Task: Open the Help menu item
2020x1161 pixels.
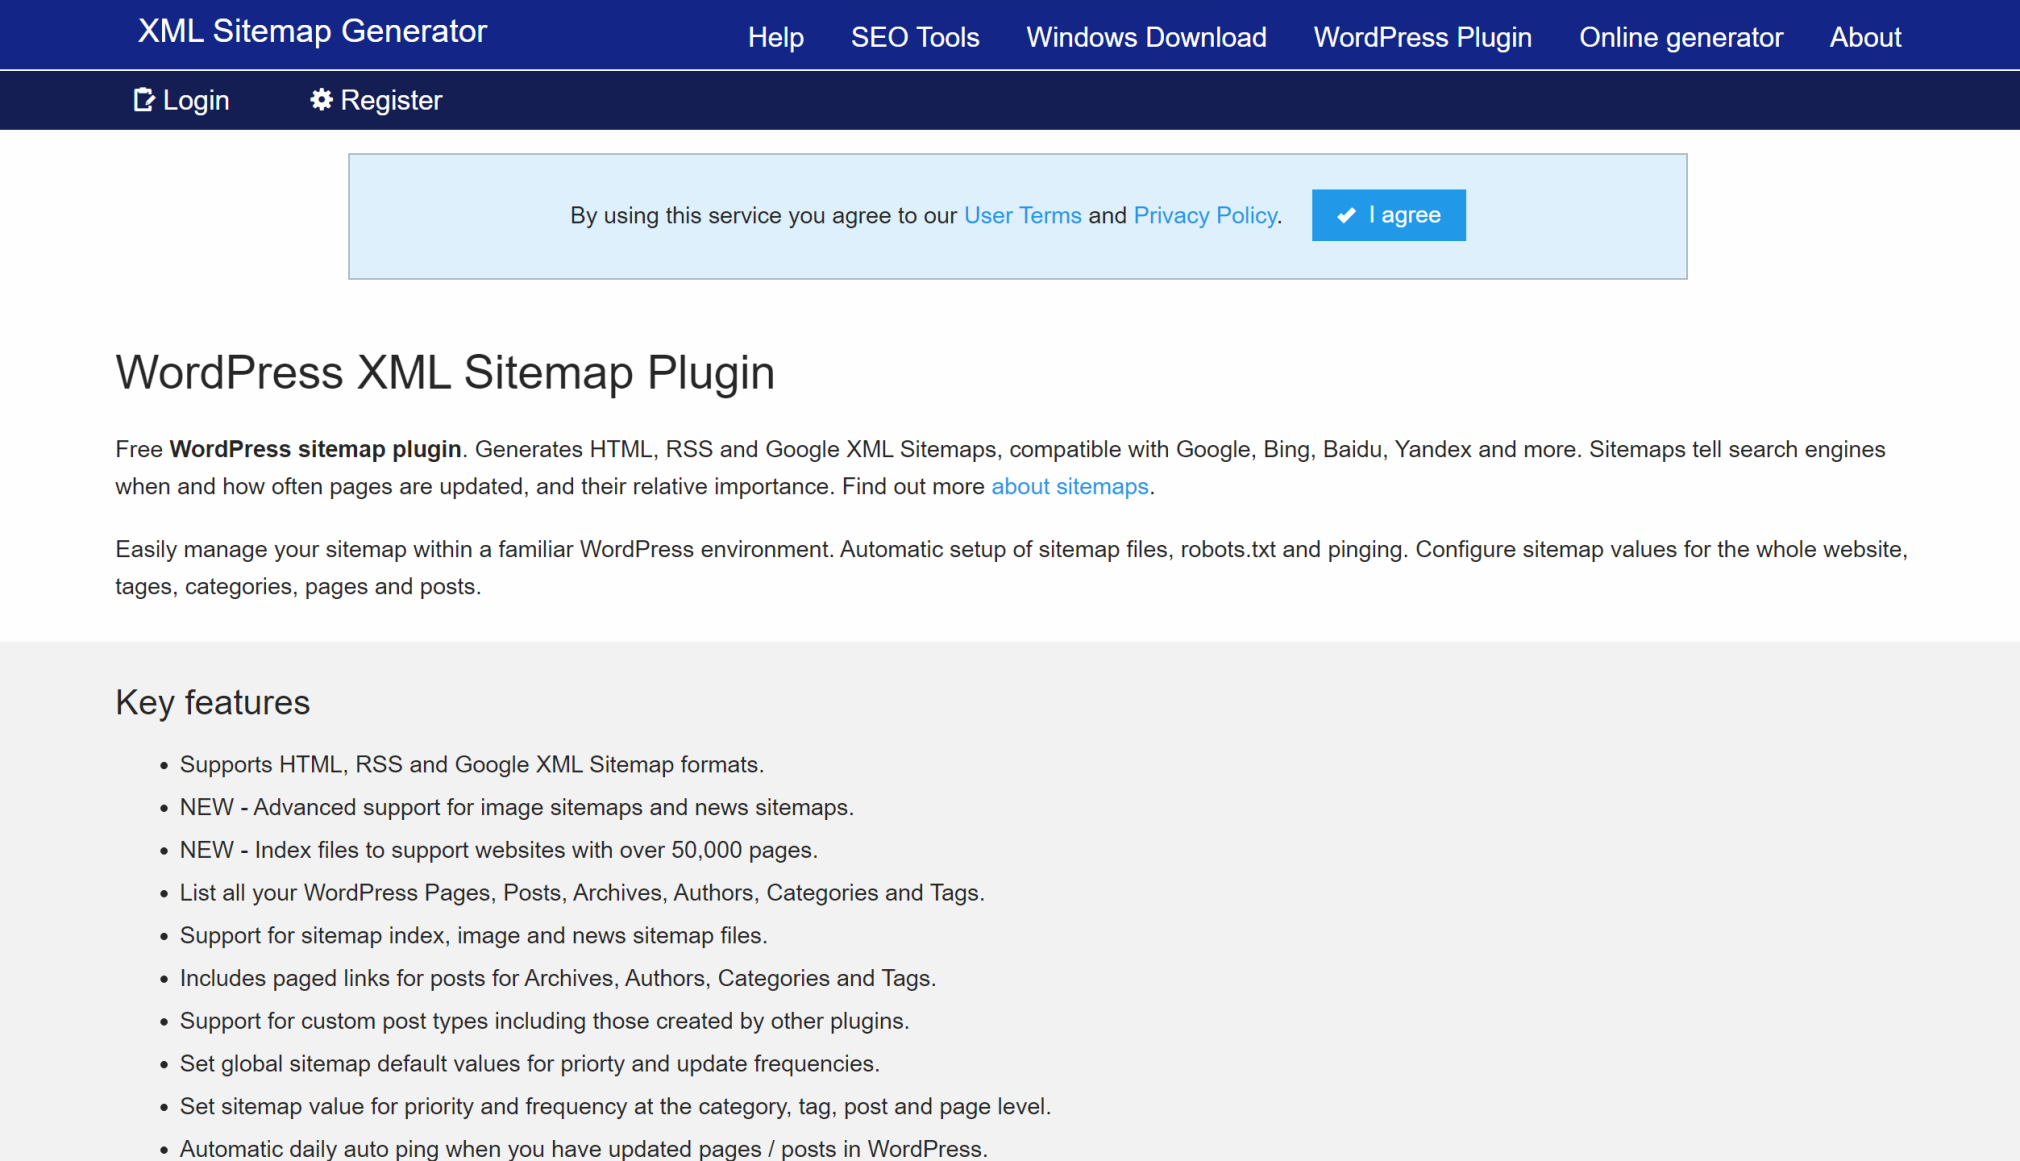Action: point(776,38)
